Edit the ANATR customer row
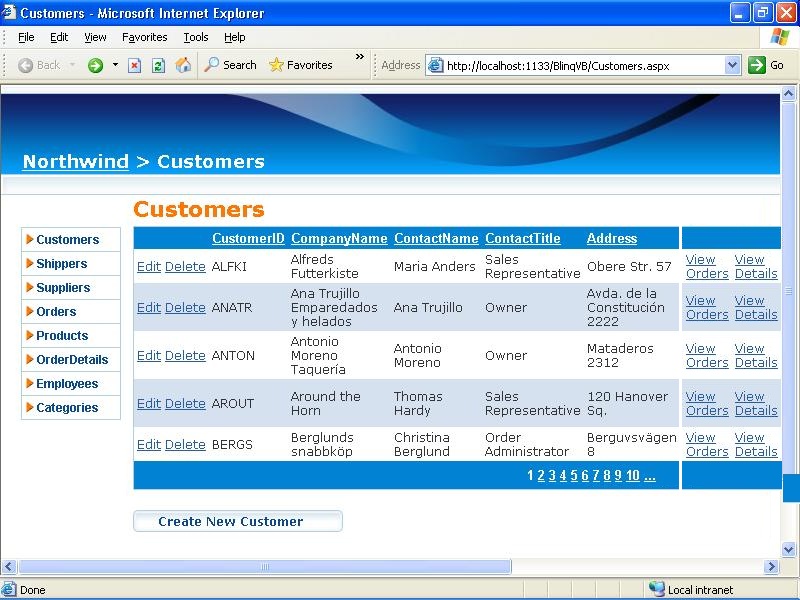Viewport: 800px width, 600px height. [x=149, y=307]
